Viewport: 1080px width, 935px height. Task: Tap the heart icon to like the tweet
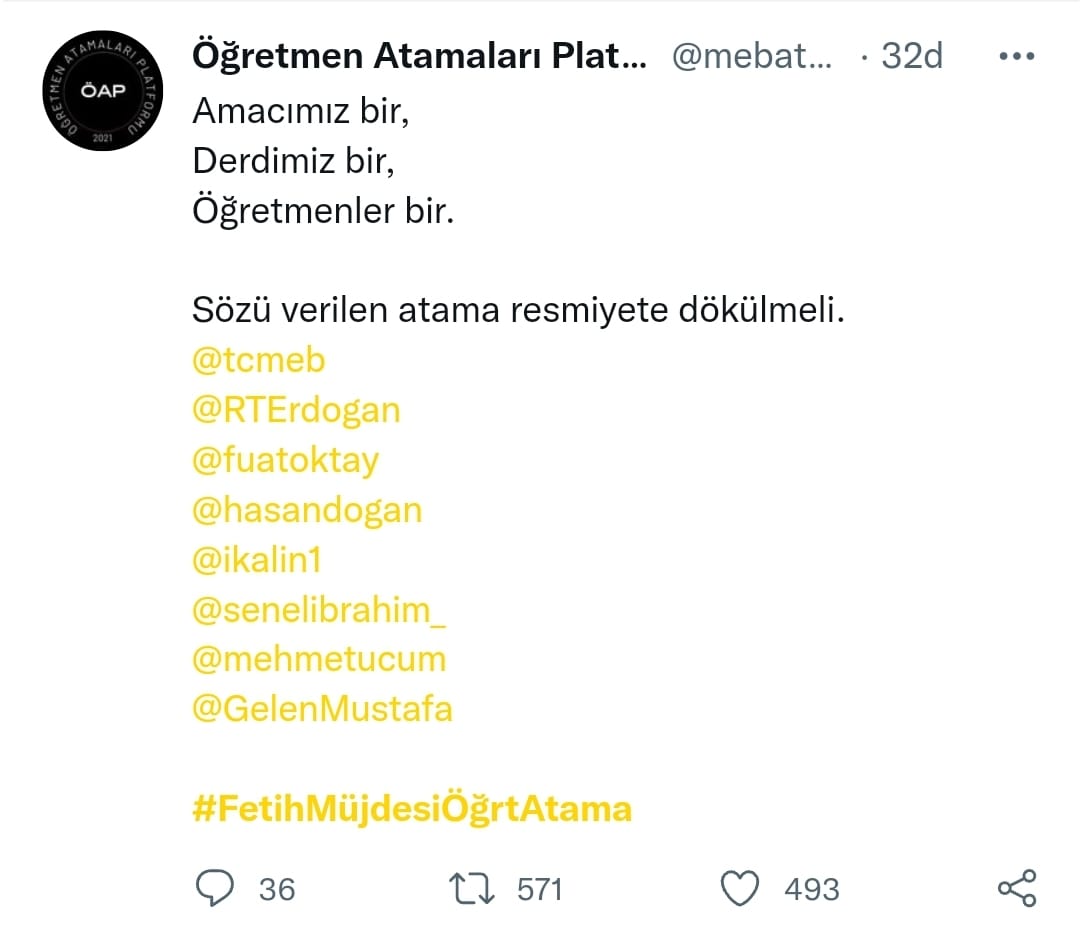(741, 886)
